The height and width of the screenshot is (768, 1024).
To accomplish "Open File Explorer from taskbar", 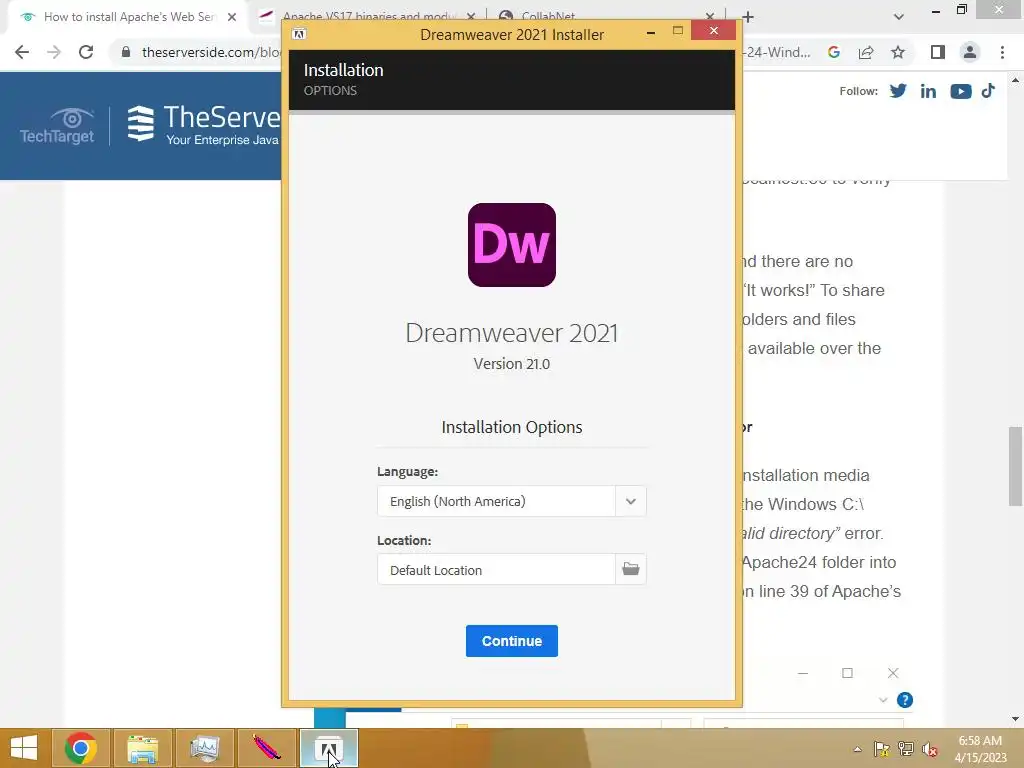I will (142, 748).
